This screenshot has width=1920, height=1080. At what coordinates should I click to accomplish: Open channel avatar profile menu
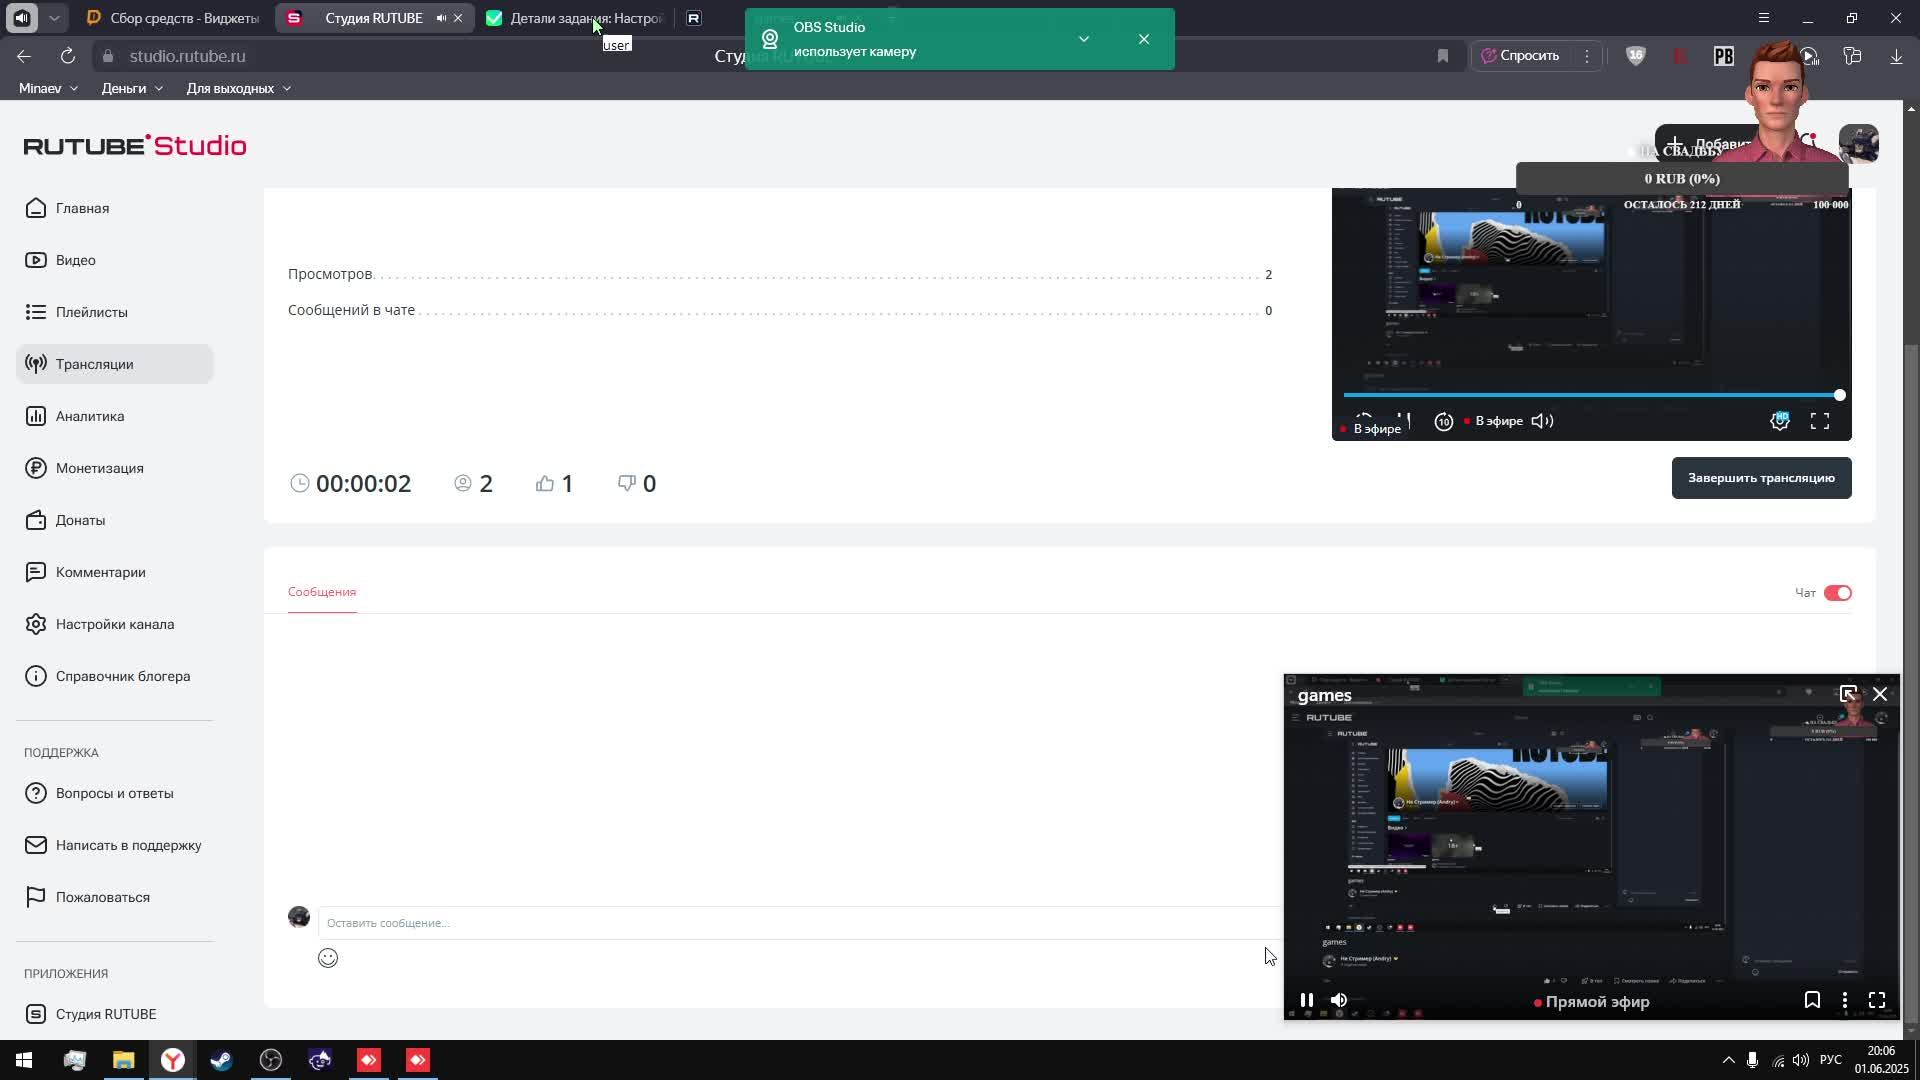pos(1859,144)
